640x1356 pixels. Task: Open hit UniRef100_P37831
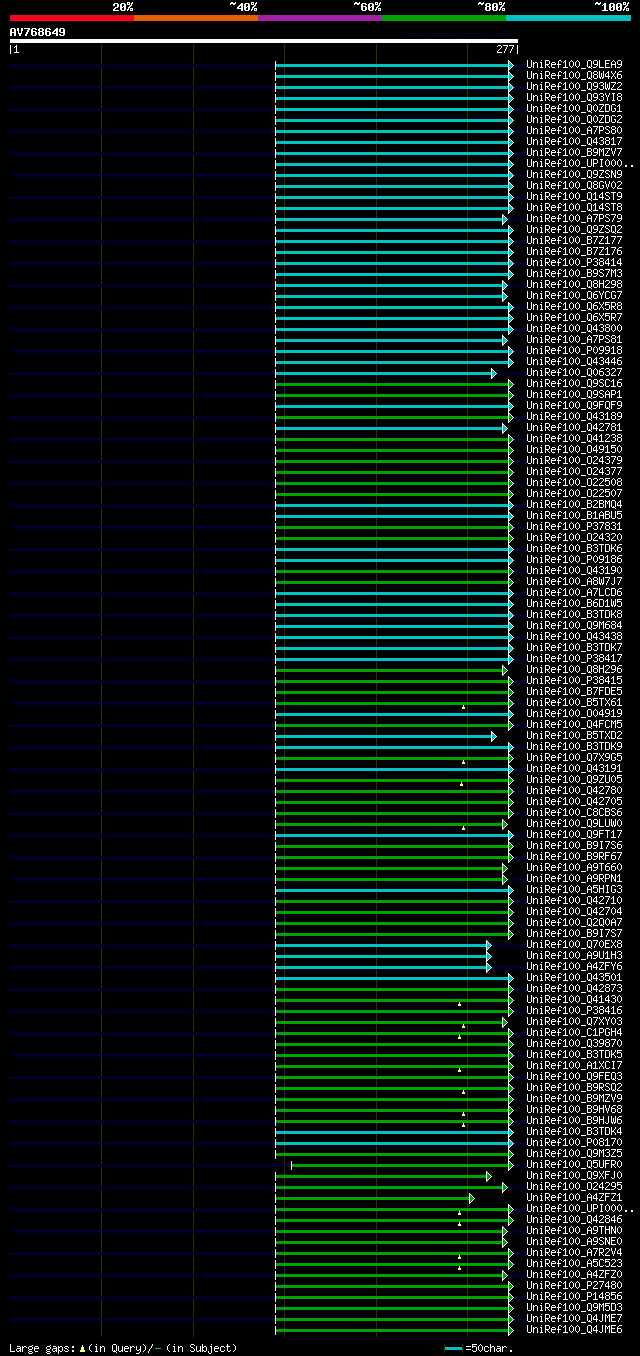(574, 527)
